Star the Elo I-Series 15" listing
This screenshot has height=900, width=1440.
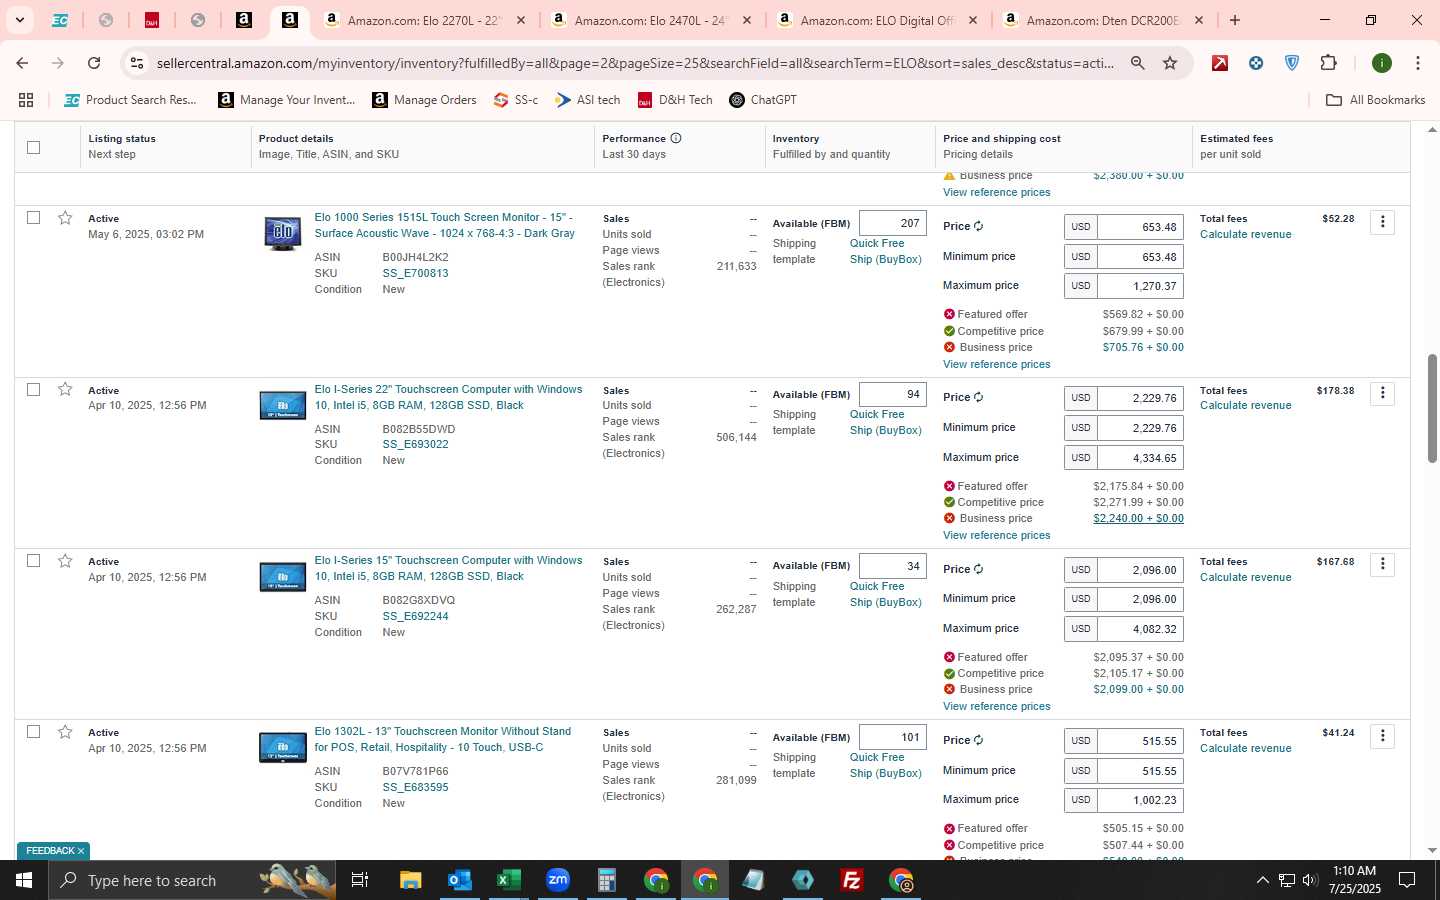click(65, 561)
